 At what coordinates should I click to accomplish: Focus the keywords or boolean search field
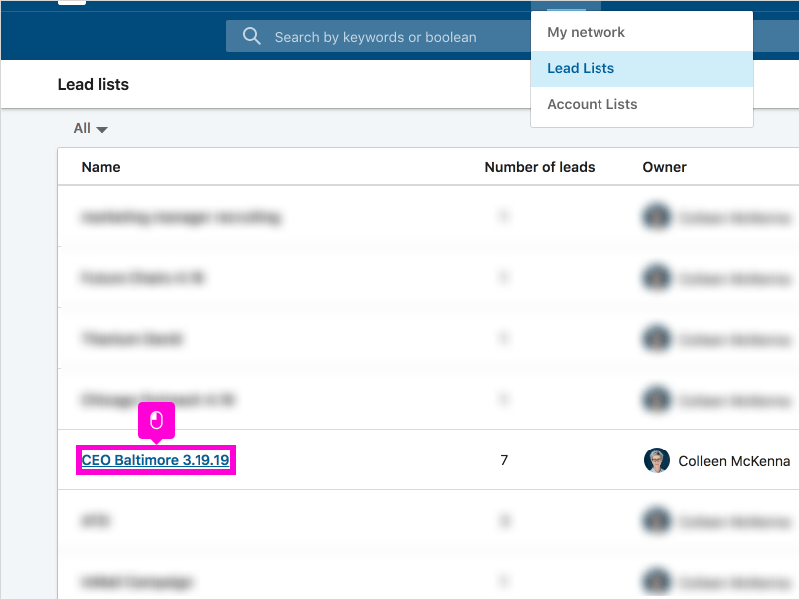[378, 36]
